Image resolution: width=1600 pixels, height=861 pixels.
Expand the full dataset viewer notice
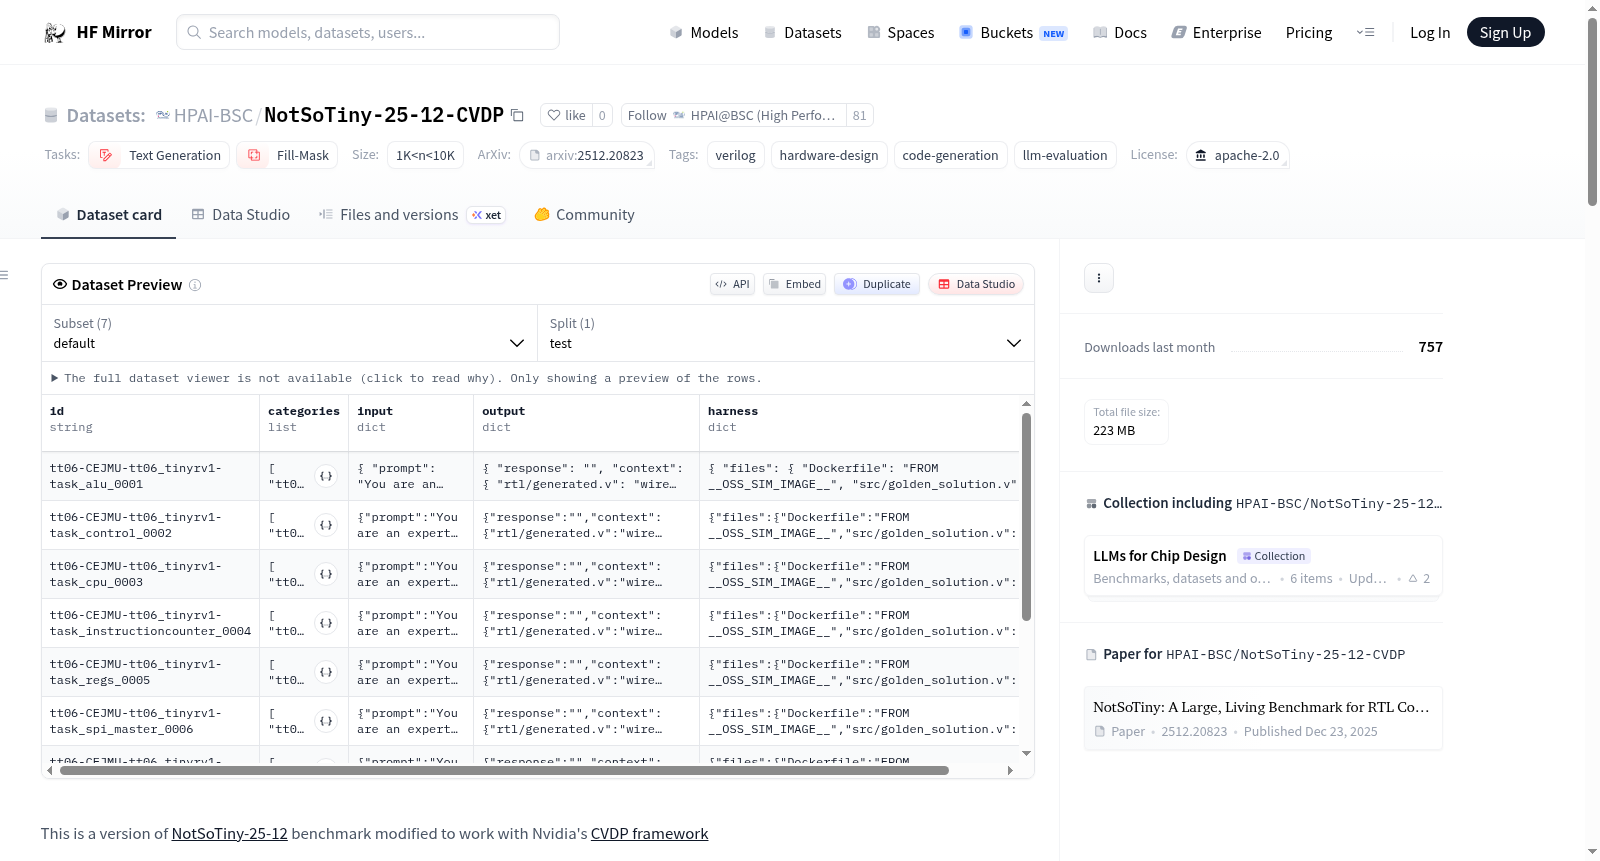[406, 378]
